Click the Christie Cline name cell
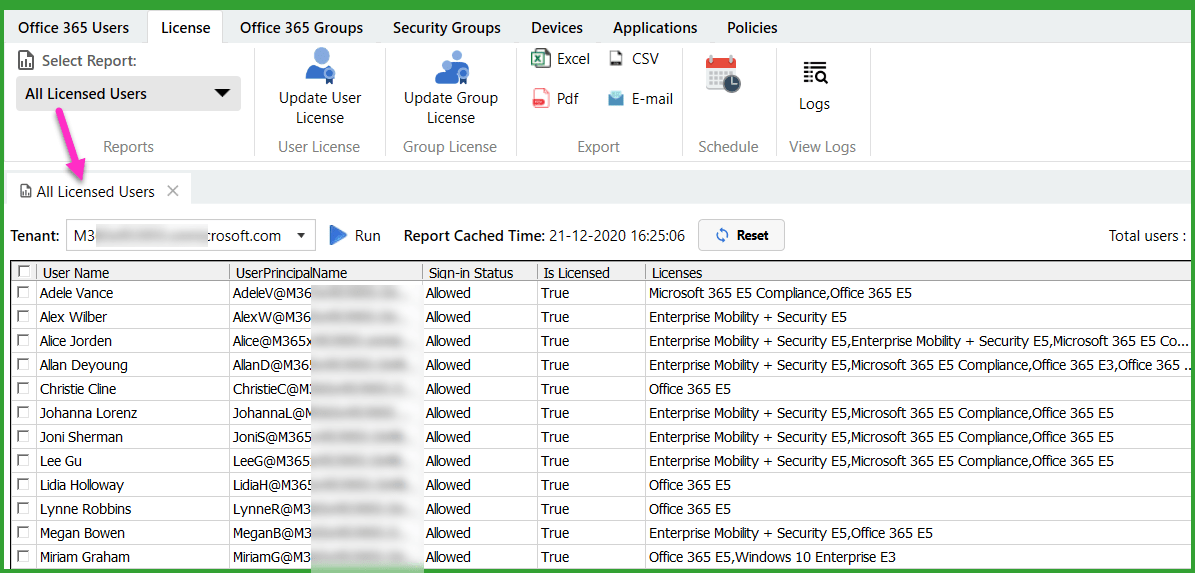 click(x=133, y=389)
